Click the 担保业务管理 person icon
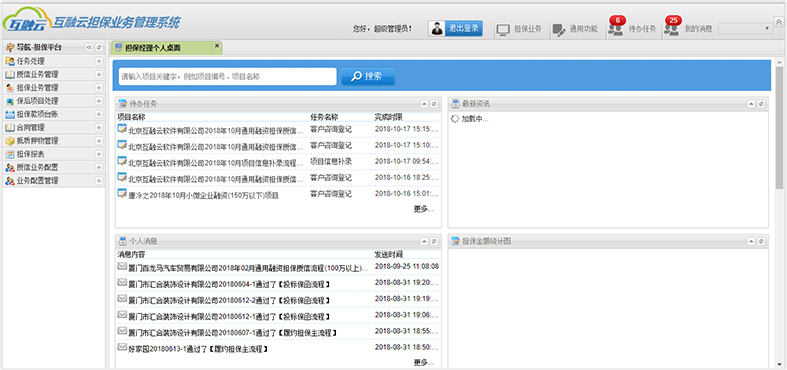 pos(10,88)
